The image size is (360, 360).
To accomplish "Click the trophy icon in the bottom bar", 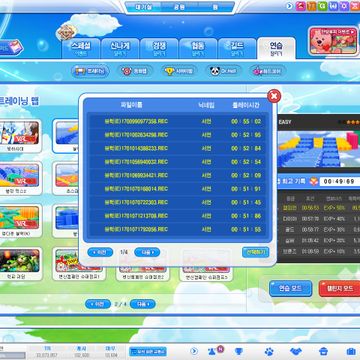I will pos(239,351).
